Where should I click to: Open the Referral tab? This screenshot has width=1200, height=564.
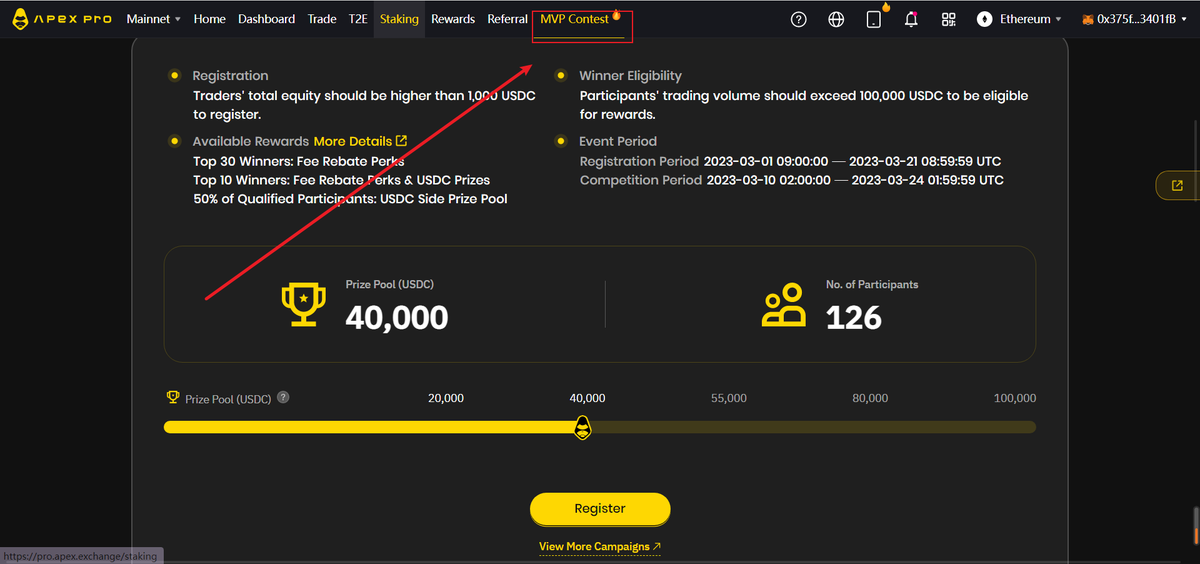[508, 19]
